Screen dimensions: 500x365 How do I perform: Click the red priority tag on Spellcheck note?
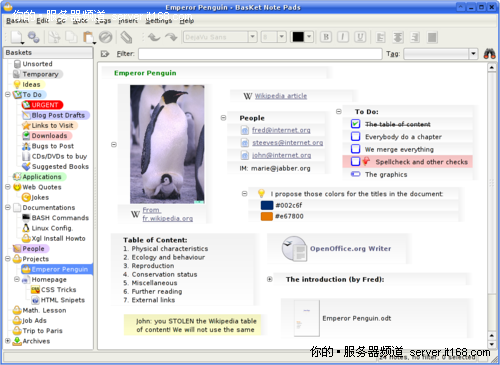[366, 162]
